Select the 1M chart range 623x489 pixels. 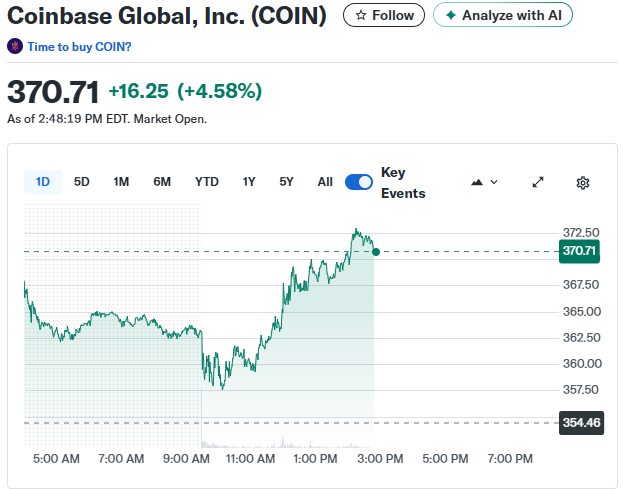pos(121,182)
